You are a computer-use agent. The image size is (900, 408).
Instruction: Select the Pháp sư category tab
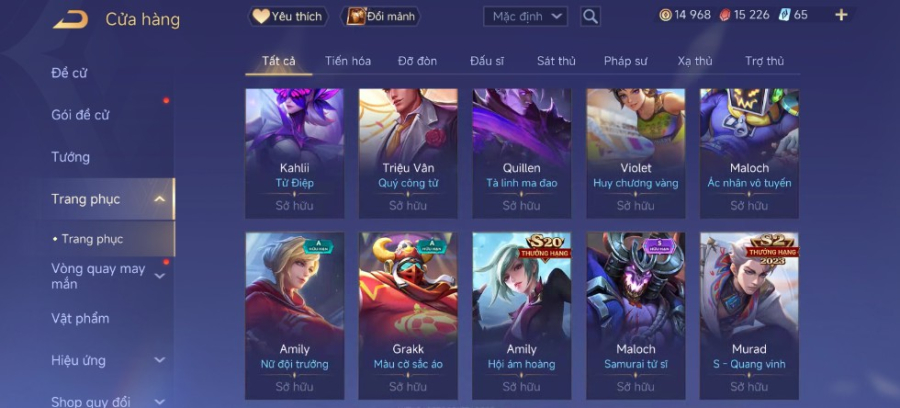pyautogui.click(x=626, y=61)
